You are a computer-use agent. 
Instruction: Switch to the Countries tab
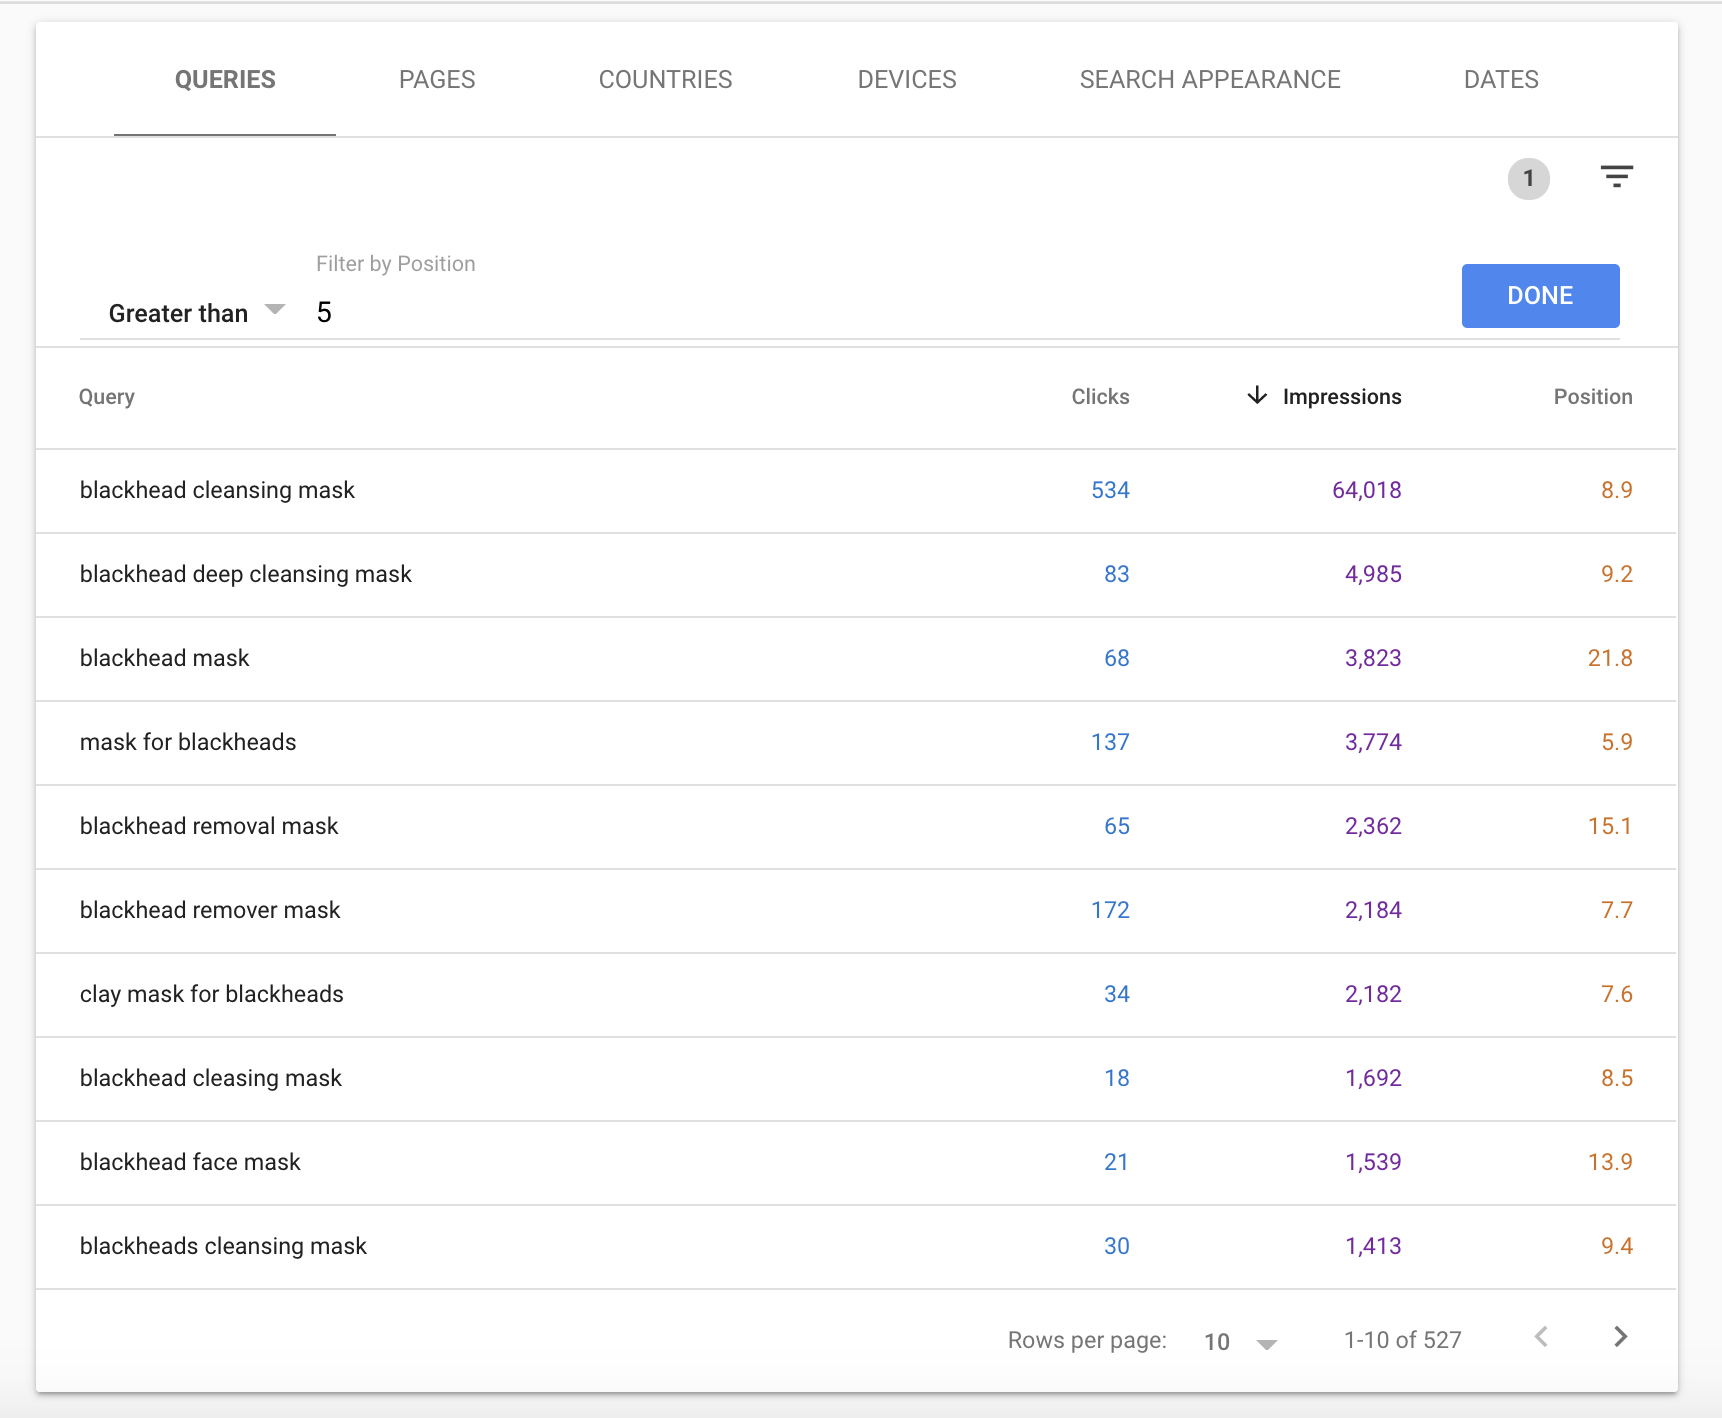point(665,80)
